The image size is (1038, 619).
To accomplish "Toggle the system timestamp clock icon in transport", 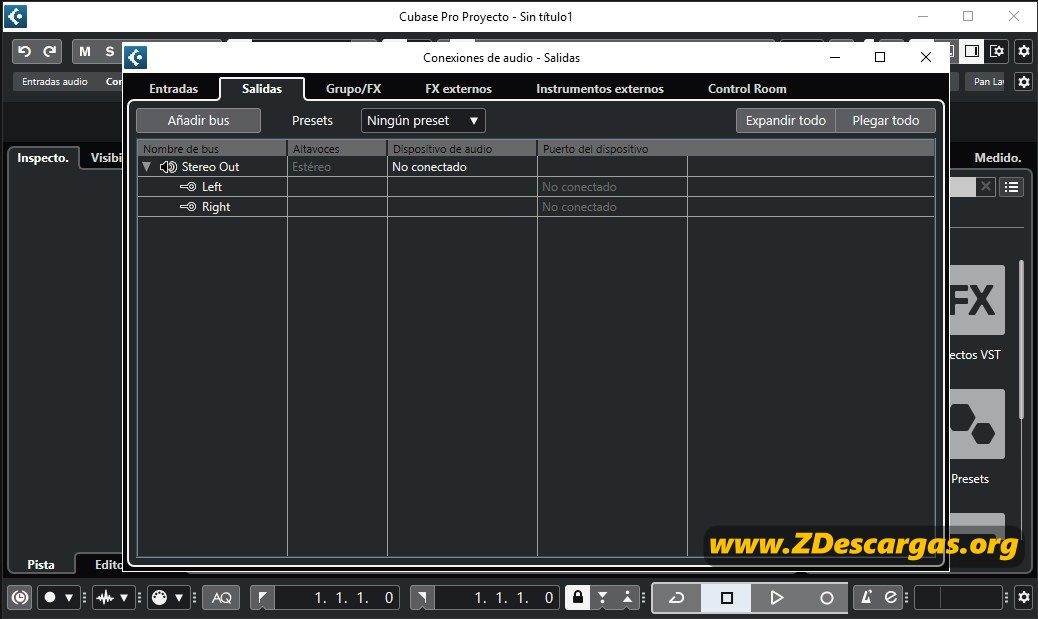I will [x=21, y=598].
